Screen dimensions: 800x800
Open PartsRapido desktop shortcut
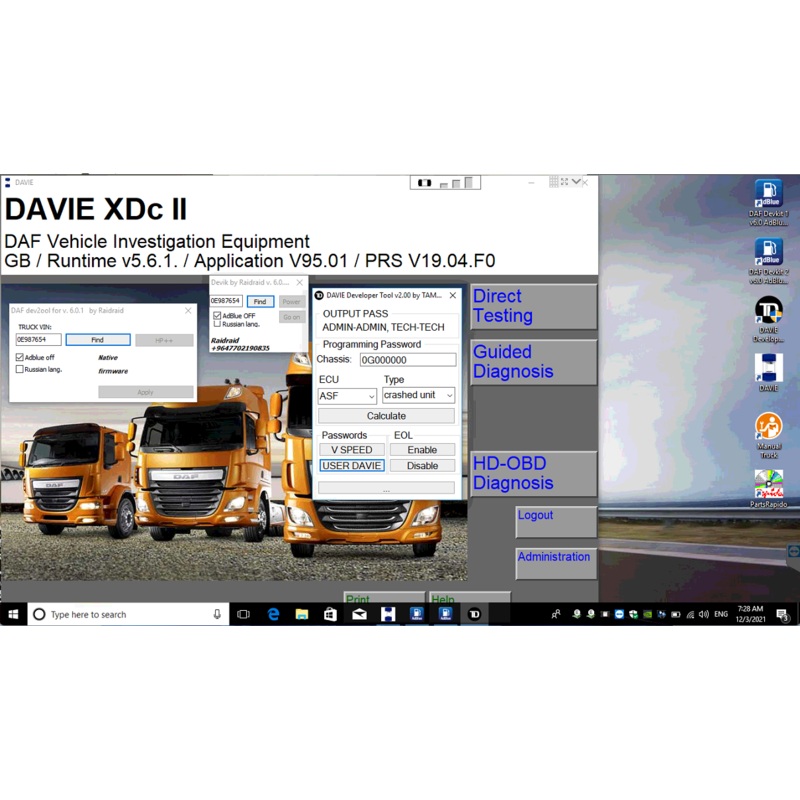tap(768, 489)
